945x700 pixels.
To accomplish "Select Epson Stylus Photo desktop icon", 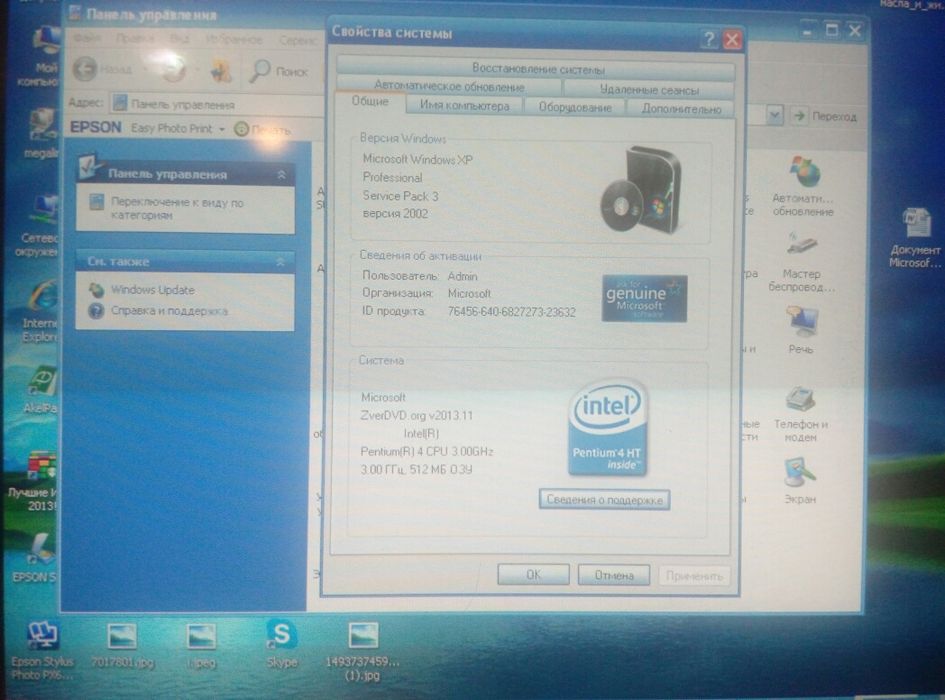I will (42, 651).
